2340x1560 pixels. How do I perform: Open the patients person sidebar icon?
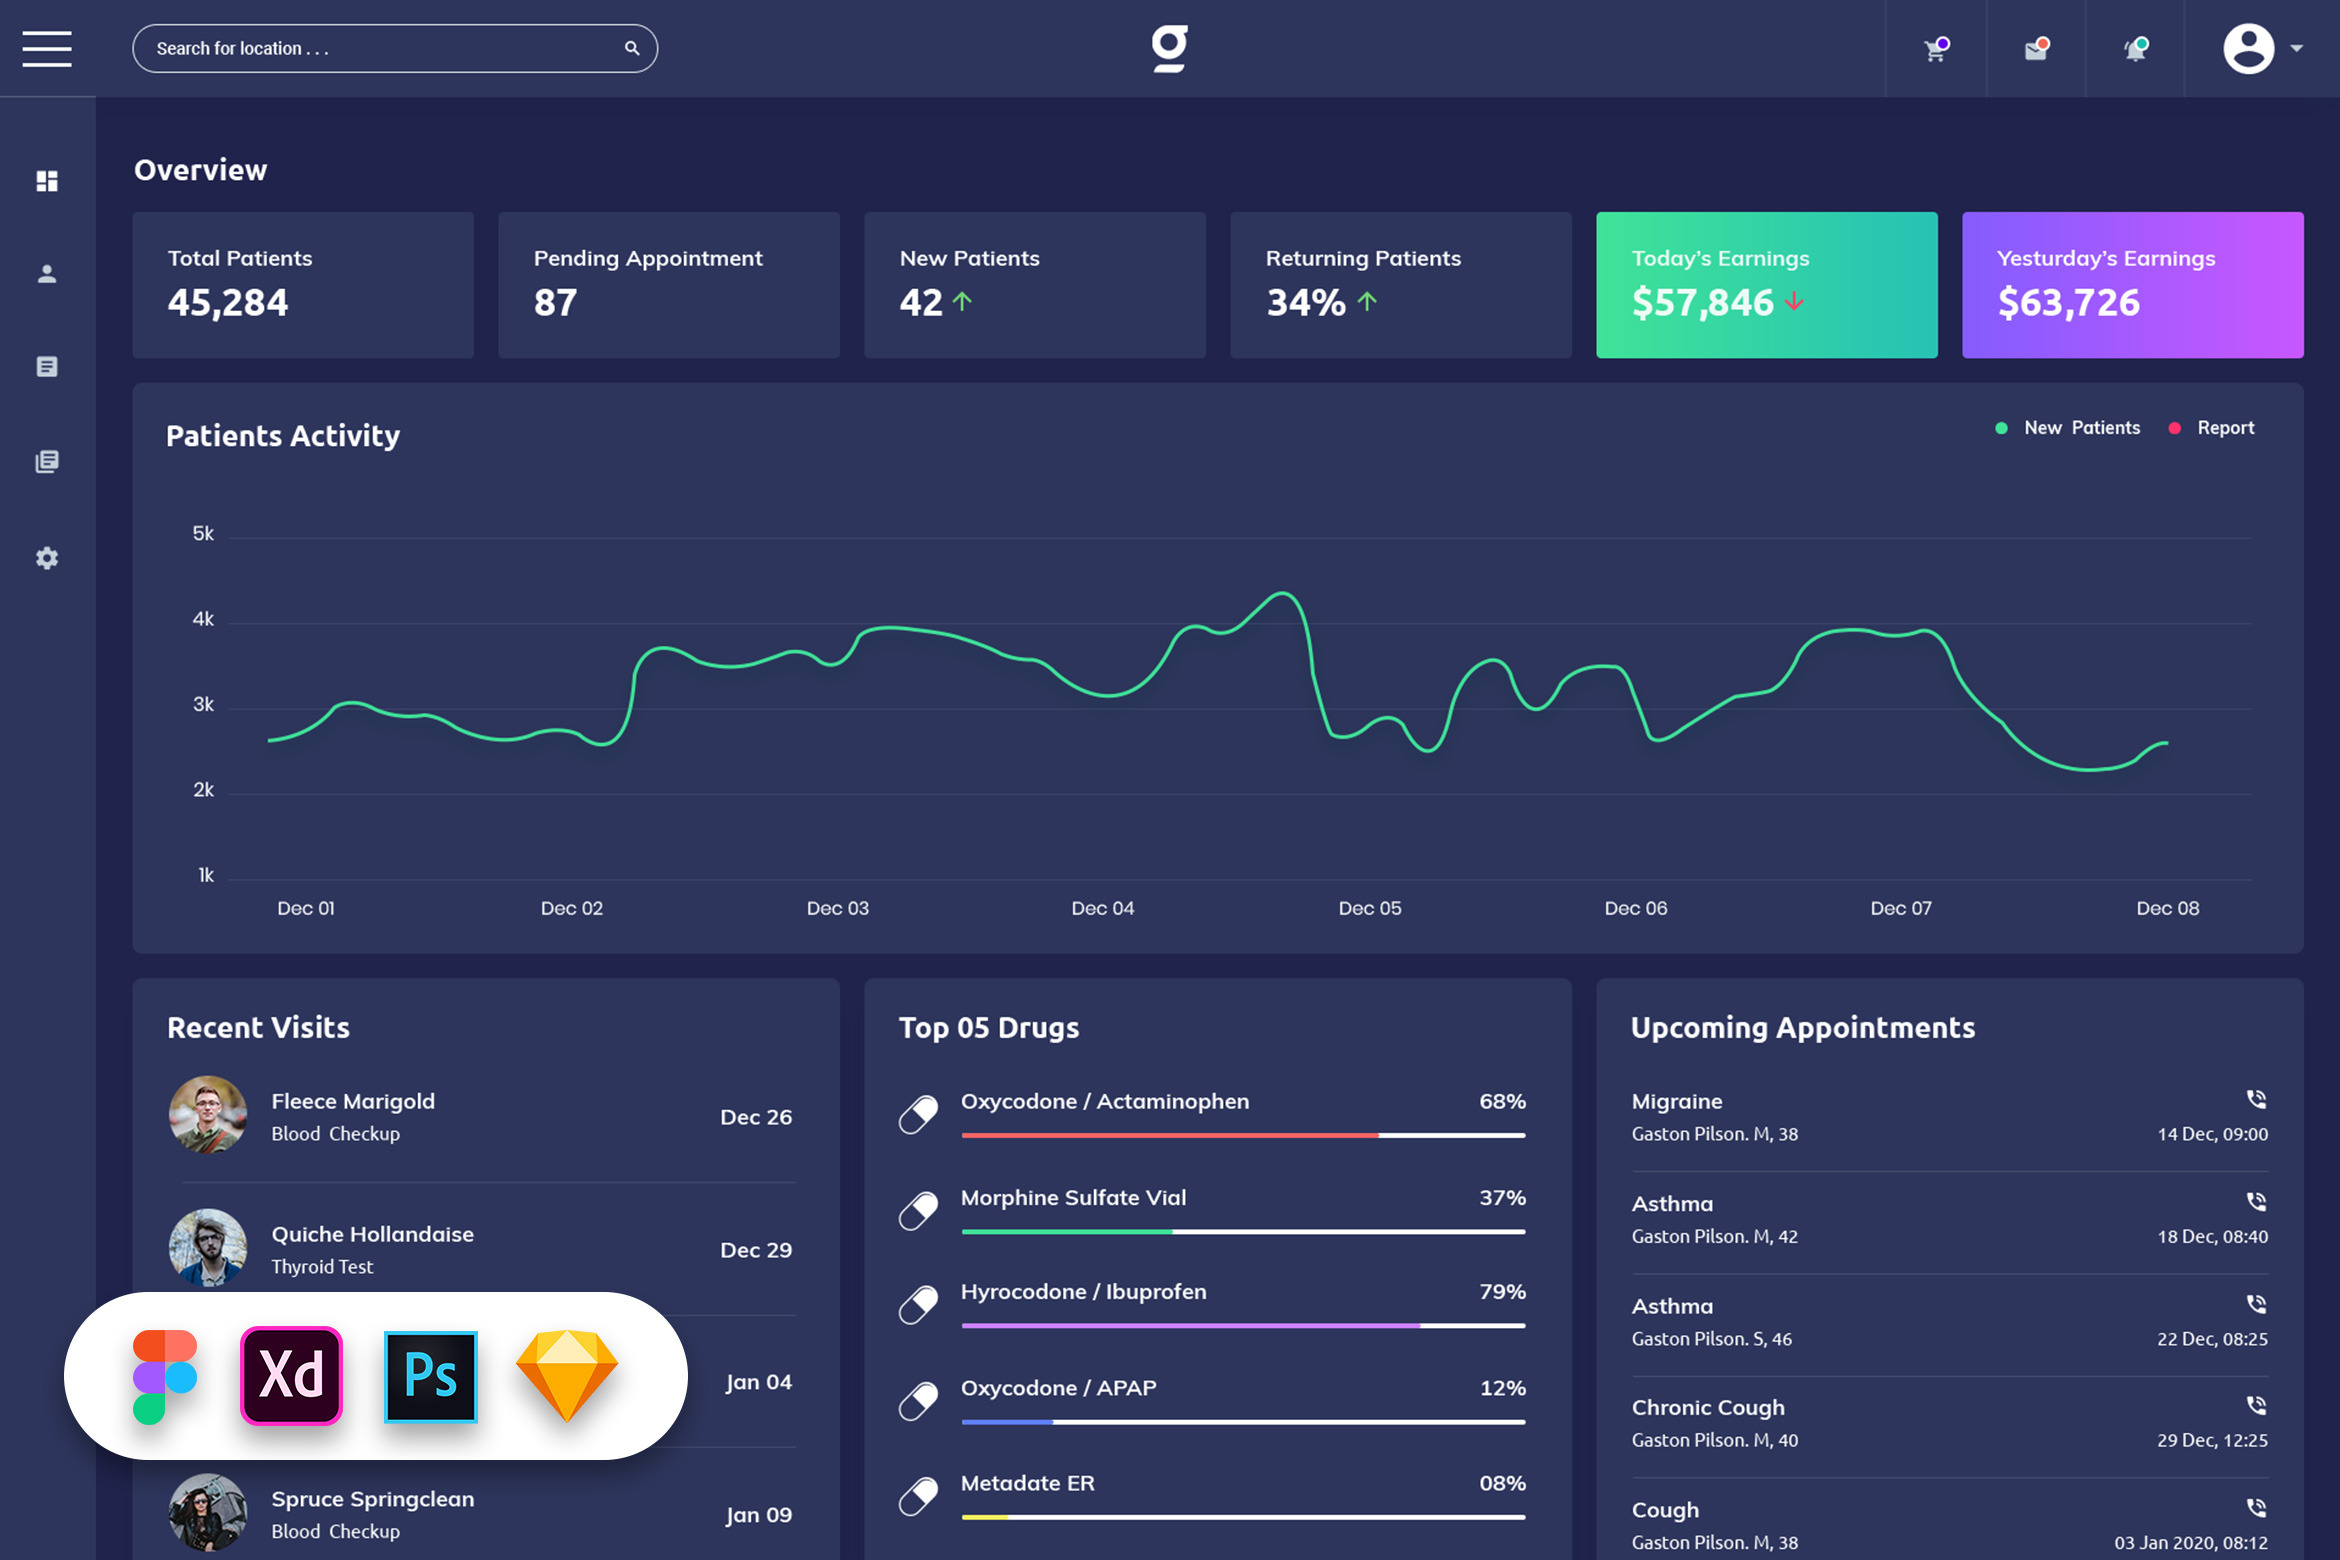tap(47, 274)
